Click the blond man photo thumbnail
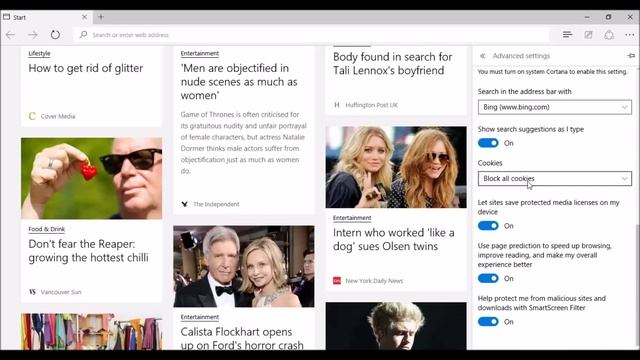The height and width of the screenshot is (360, 640). click(x=396, y=326)
